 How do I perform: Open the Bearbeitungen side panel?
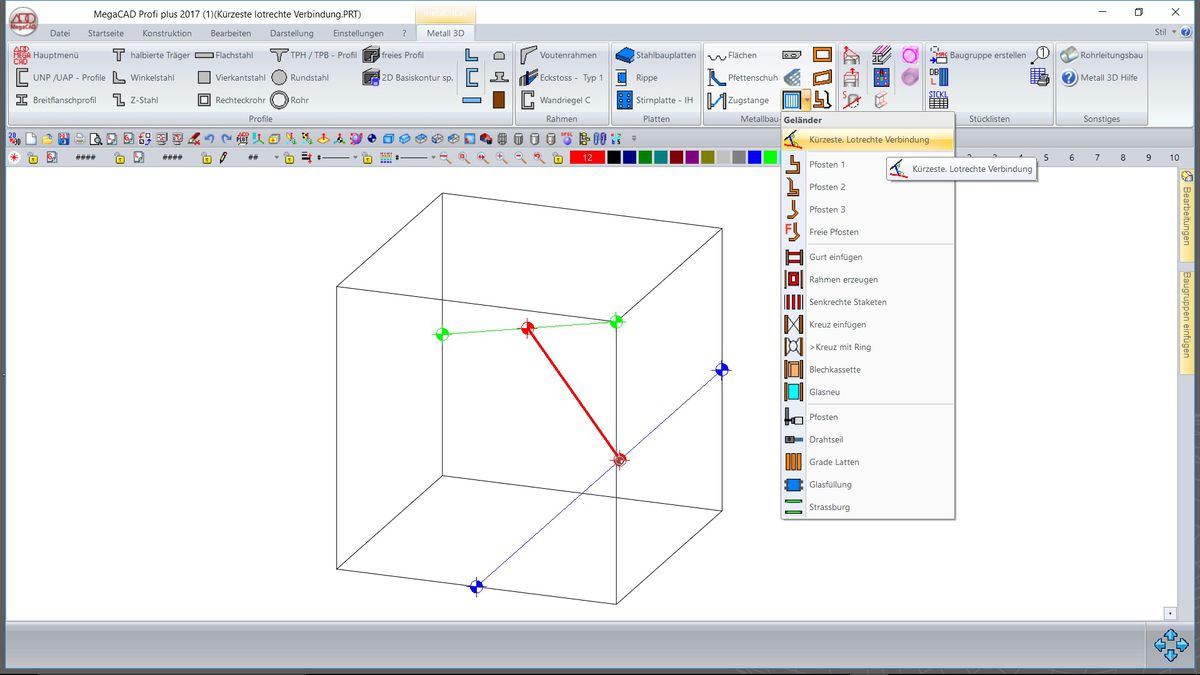click(1186, 215)
